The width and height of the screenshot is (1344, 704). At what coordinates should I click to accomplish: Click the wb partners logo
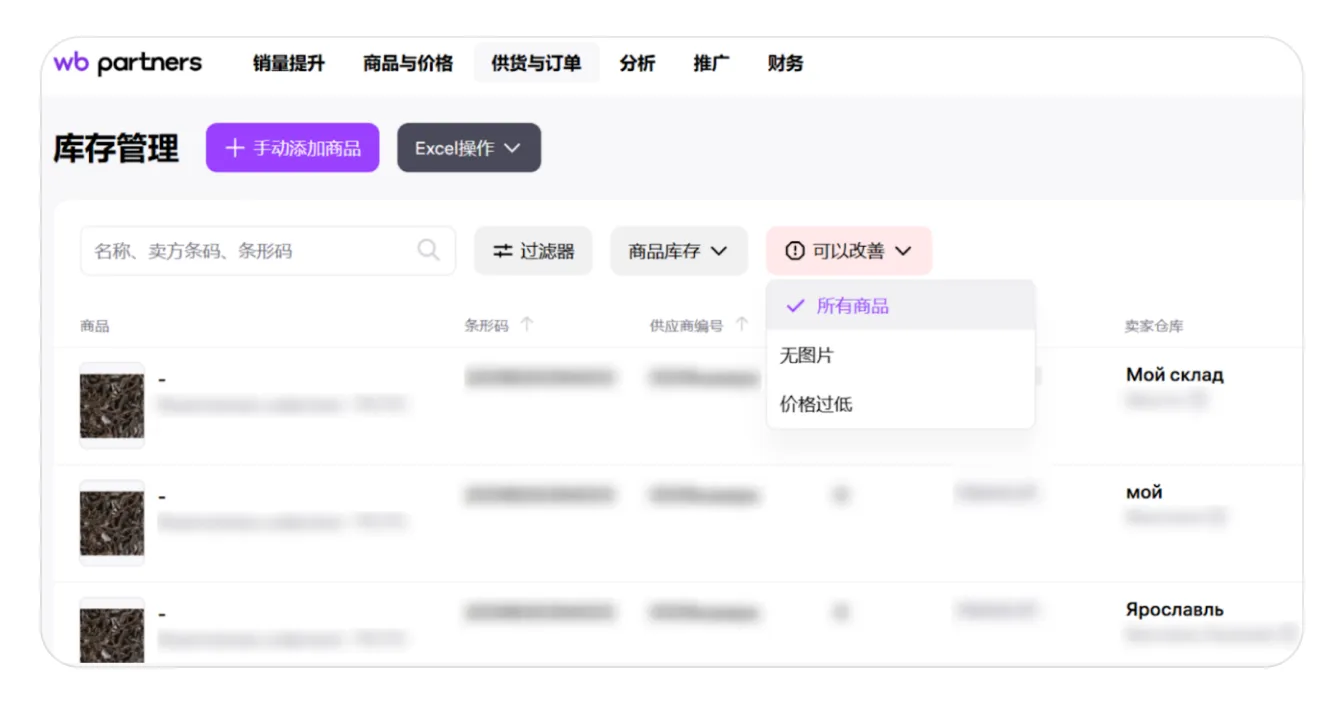(x=127, y=63)
